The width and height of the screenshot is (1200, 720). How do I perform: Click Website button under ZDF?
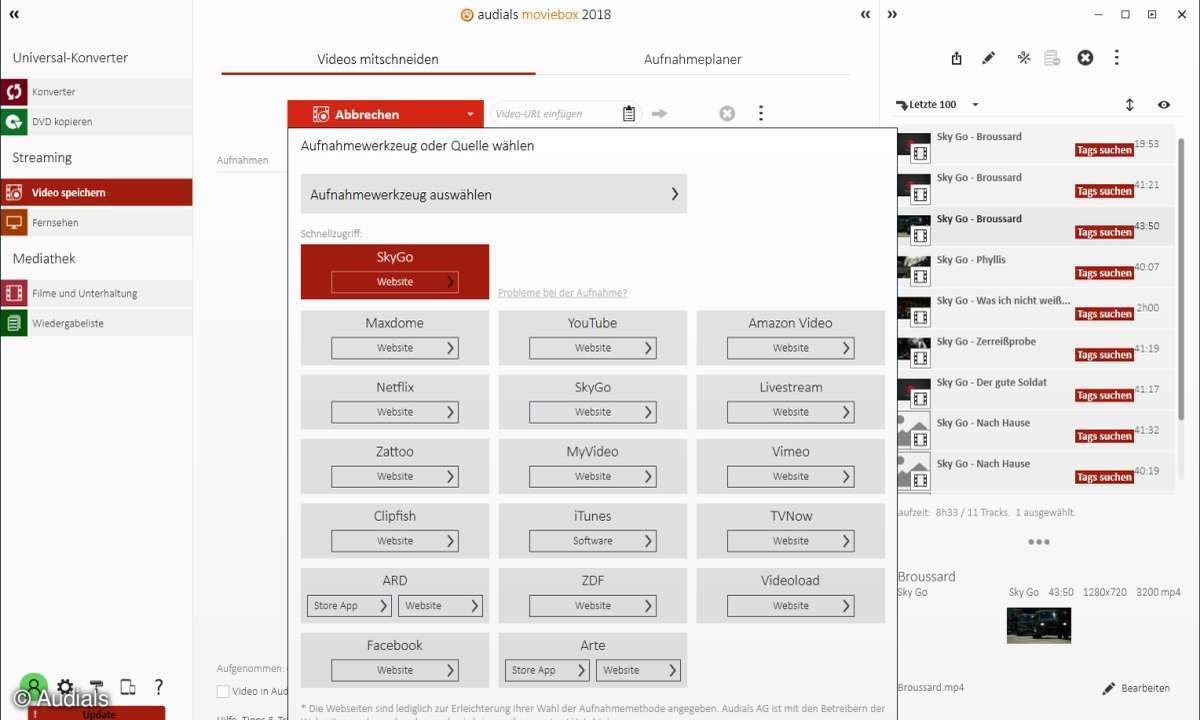coord(593,605)
